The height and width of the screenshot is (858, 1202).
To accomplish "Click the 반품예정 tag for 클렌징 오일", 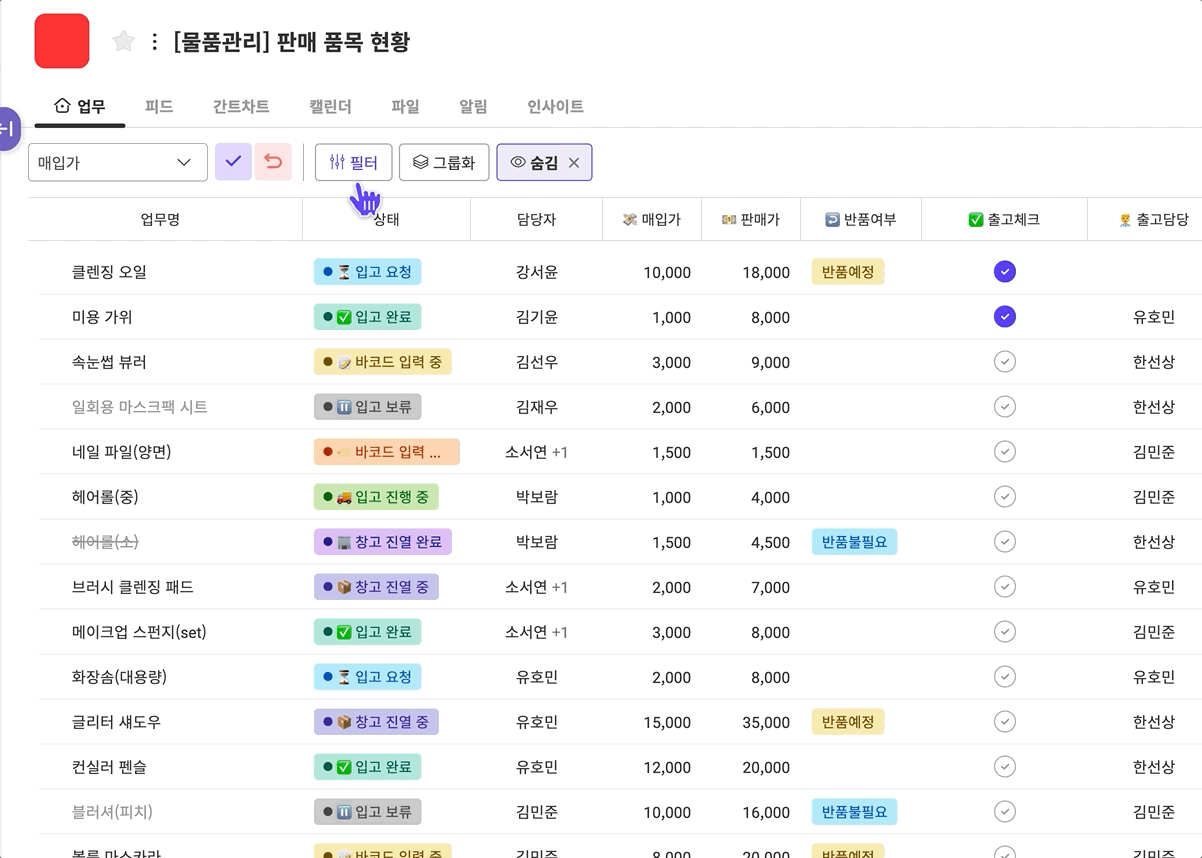I will tap(847, 272).
